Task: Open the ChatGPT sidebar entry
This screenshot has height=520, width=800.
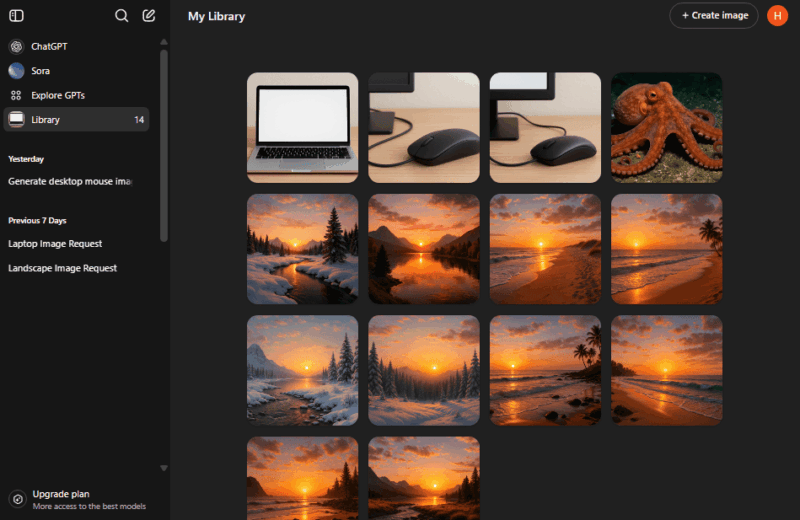Action: click(x=76, y=46)
